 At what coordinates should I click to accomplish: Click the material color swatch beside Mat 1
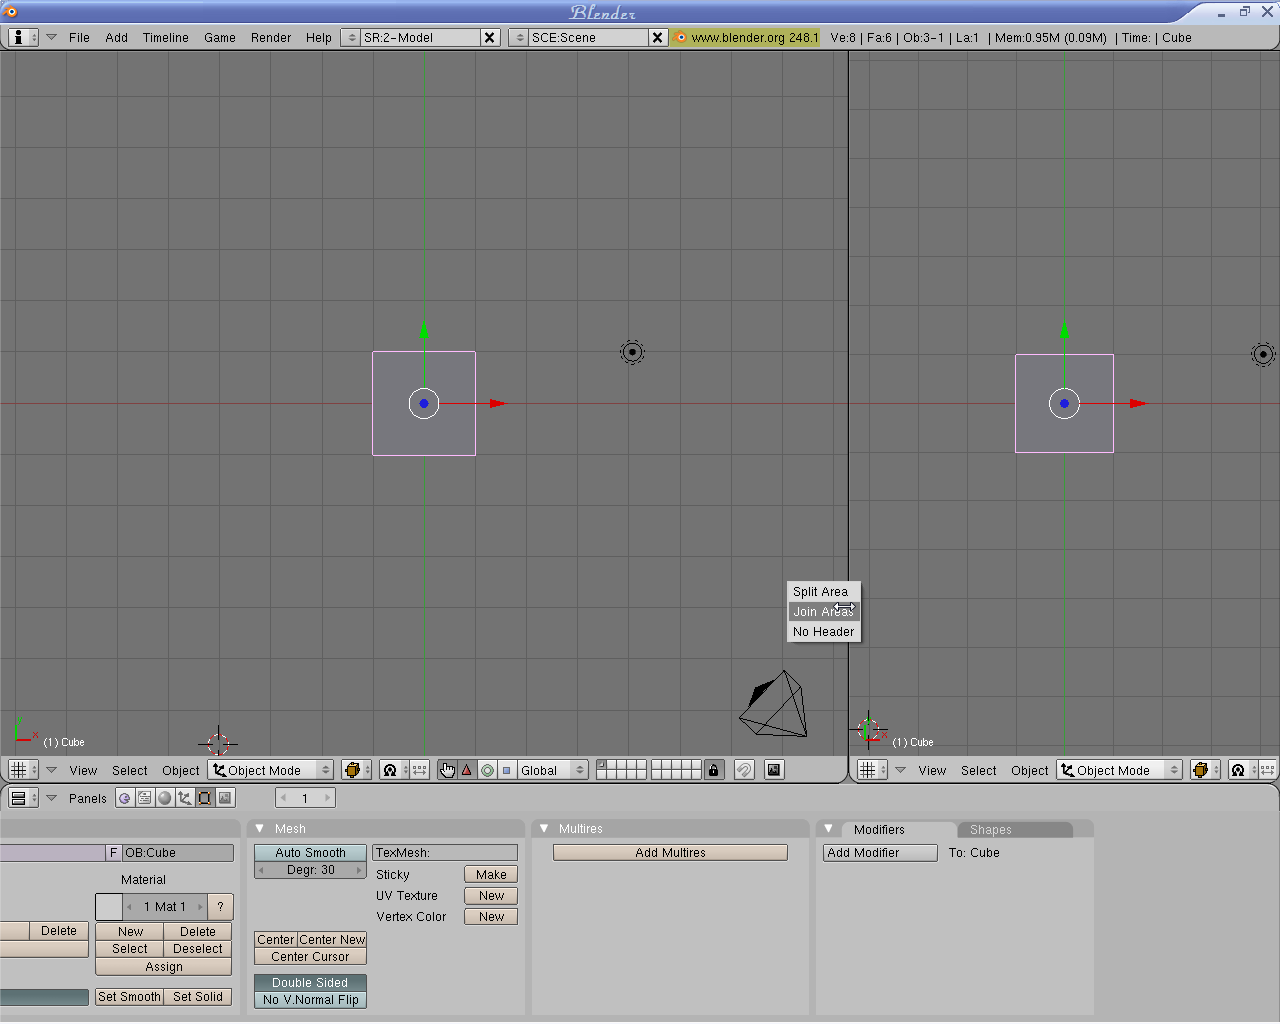tap(109, 907)
